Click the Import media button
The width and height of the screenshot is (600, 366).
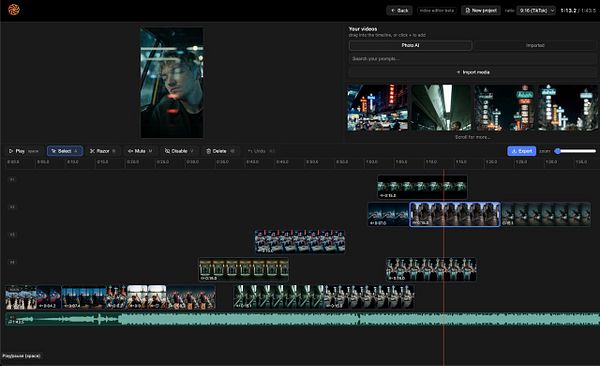pyautogui.click(x=473, y=72)
